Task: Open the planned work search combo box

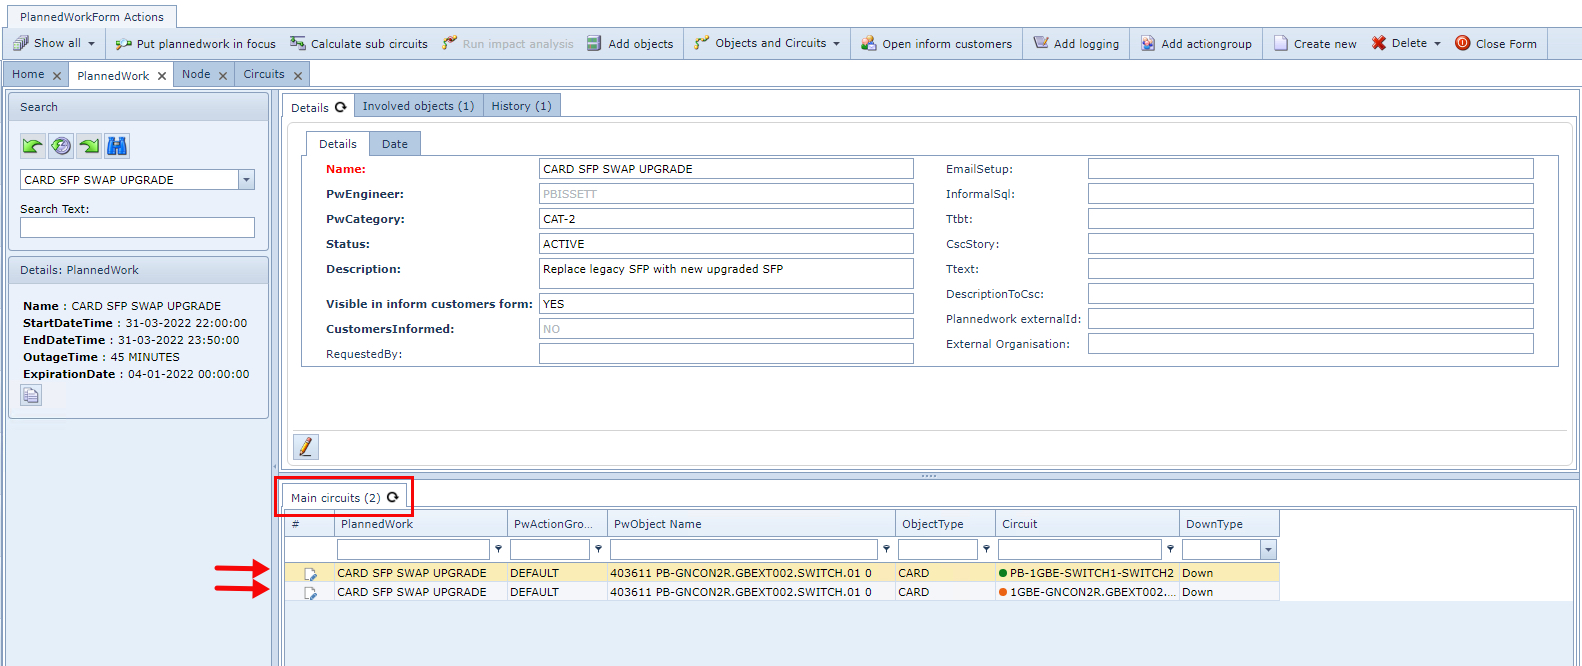Action: (x=246, y=180)
